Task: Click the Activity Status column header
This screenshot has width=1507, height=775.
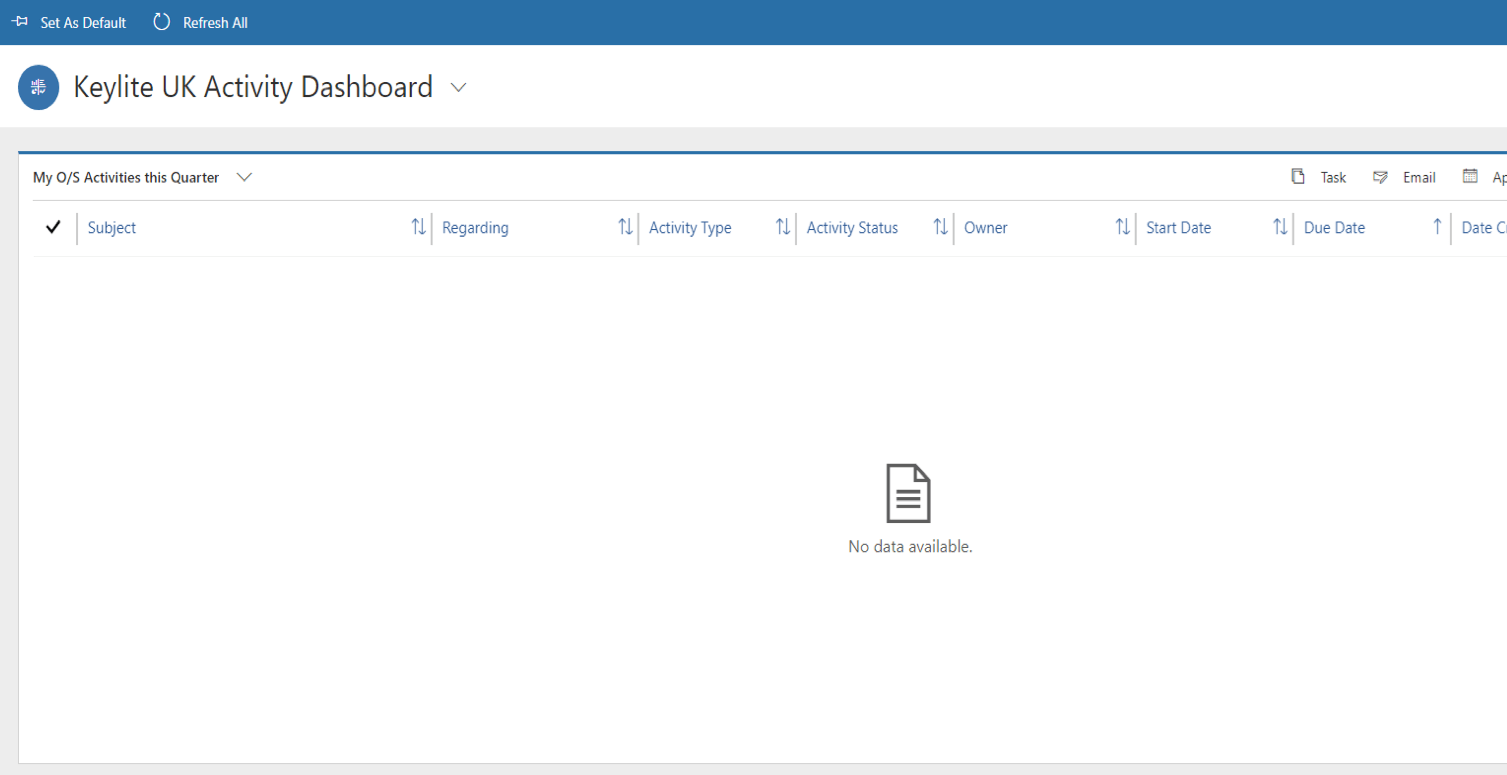Action: pyautogui.click(x=852, y=228)
